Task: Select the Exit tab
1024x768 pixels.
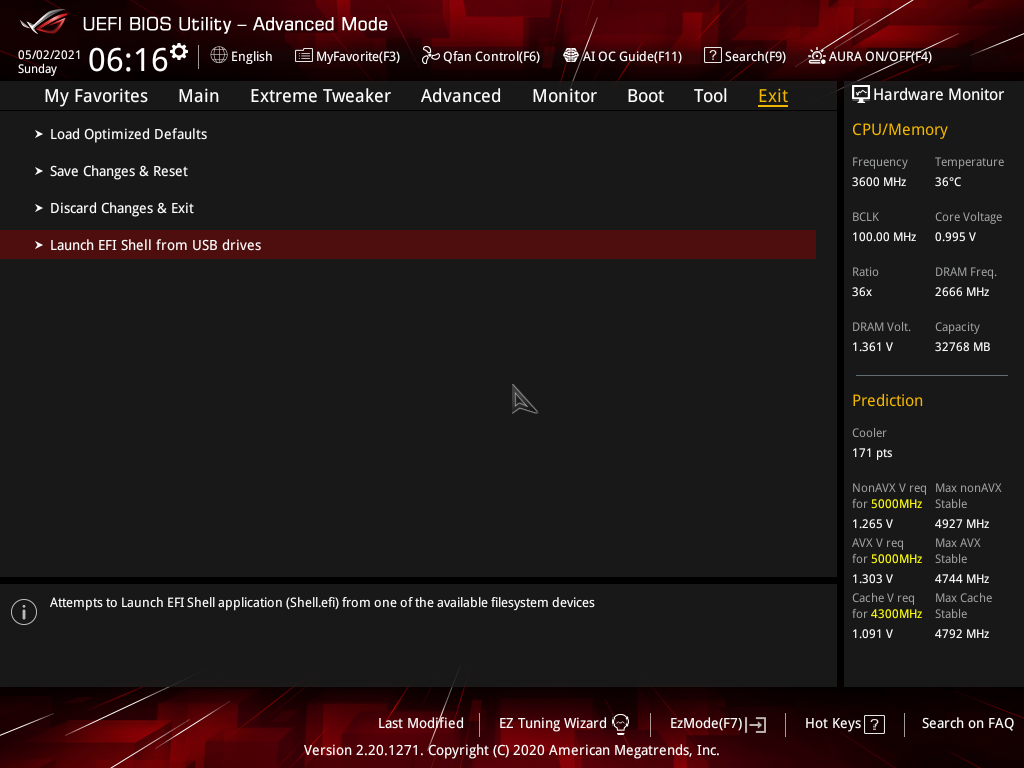Action: (x=773, y=96)
